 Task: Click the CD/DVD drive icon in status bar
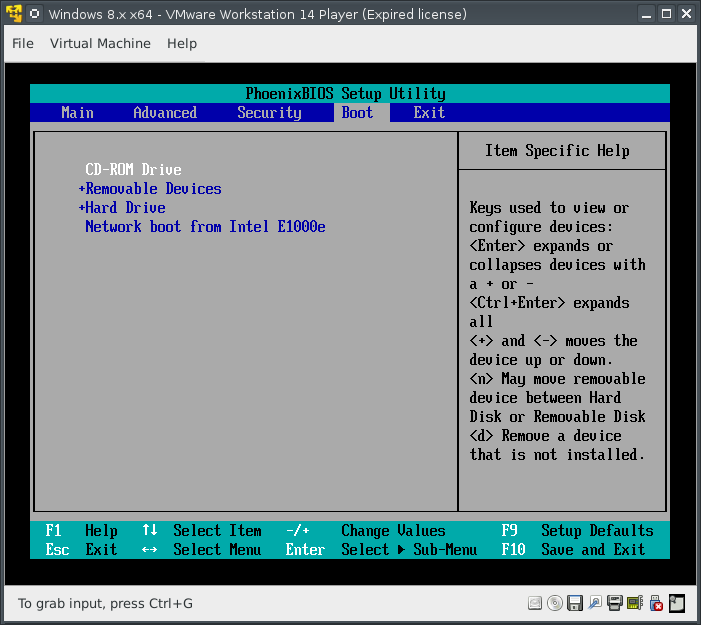pos(555,603)
